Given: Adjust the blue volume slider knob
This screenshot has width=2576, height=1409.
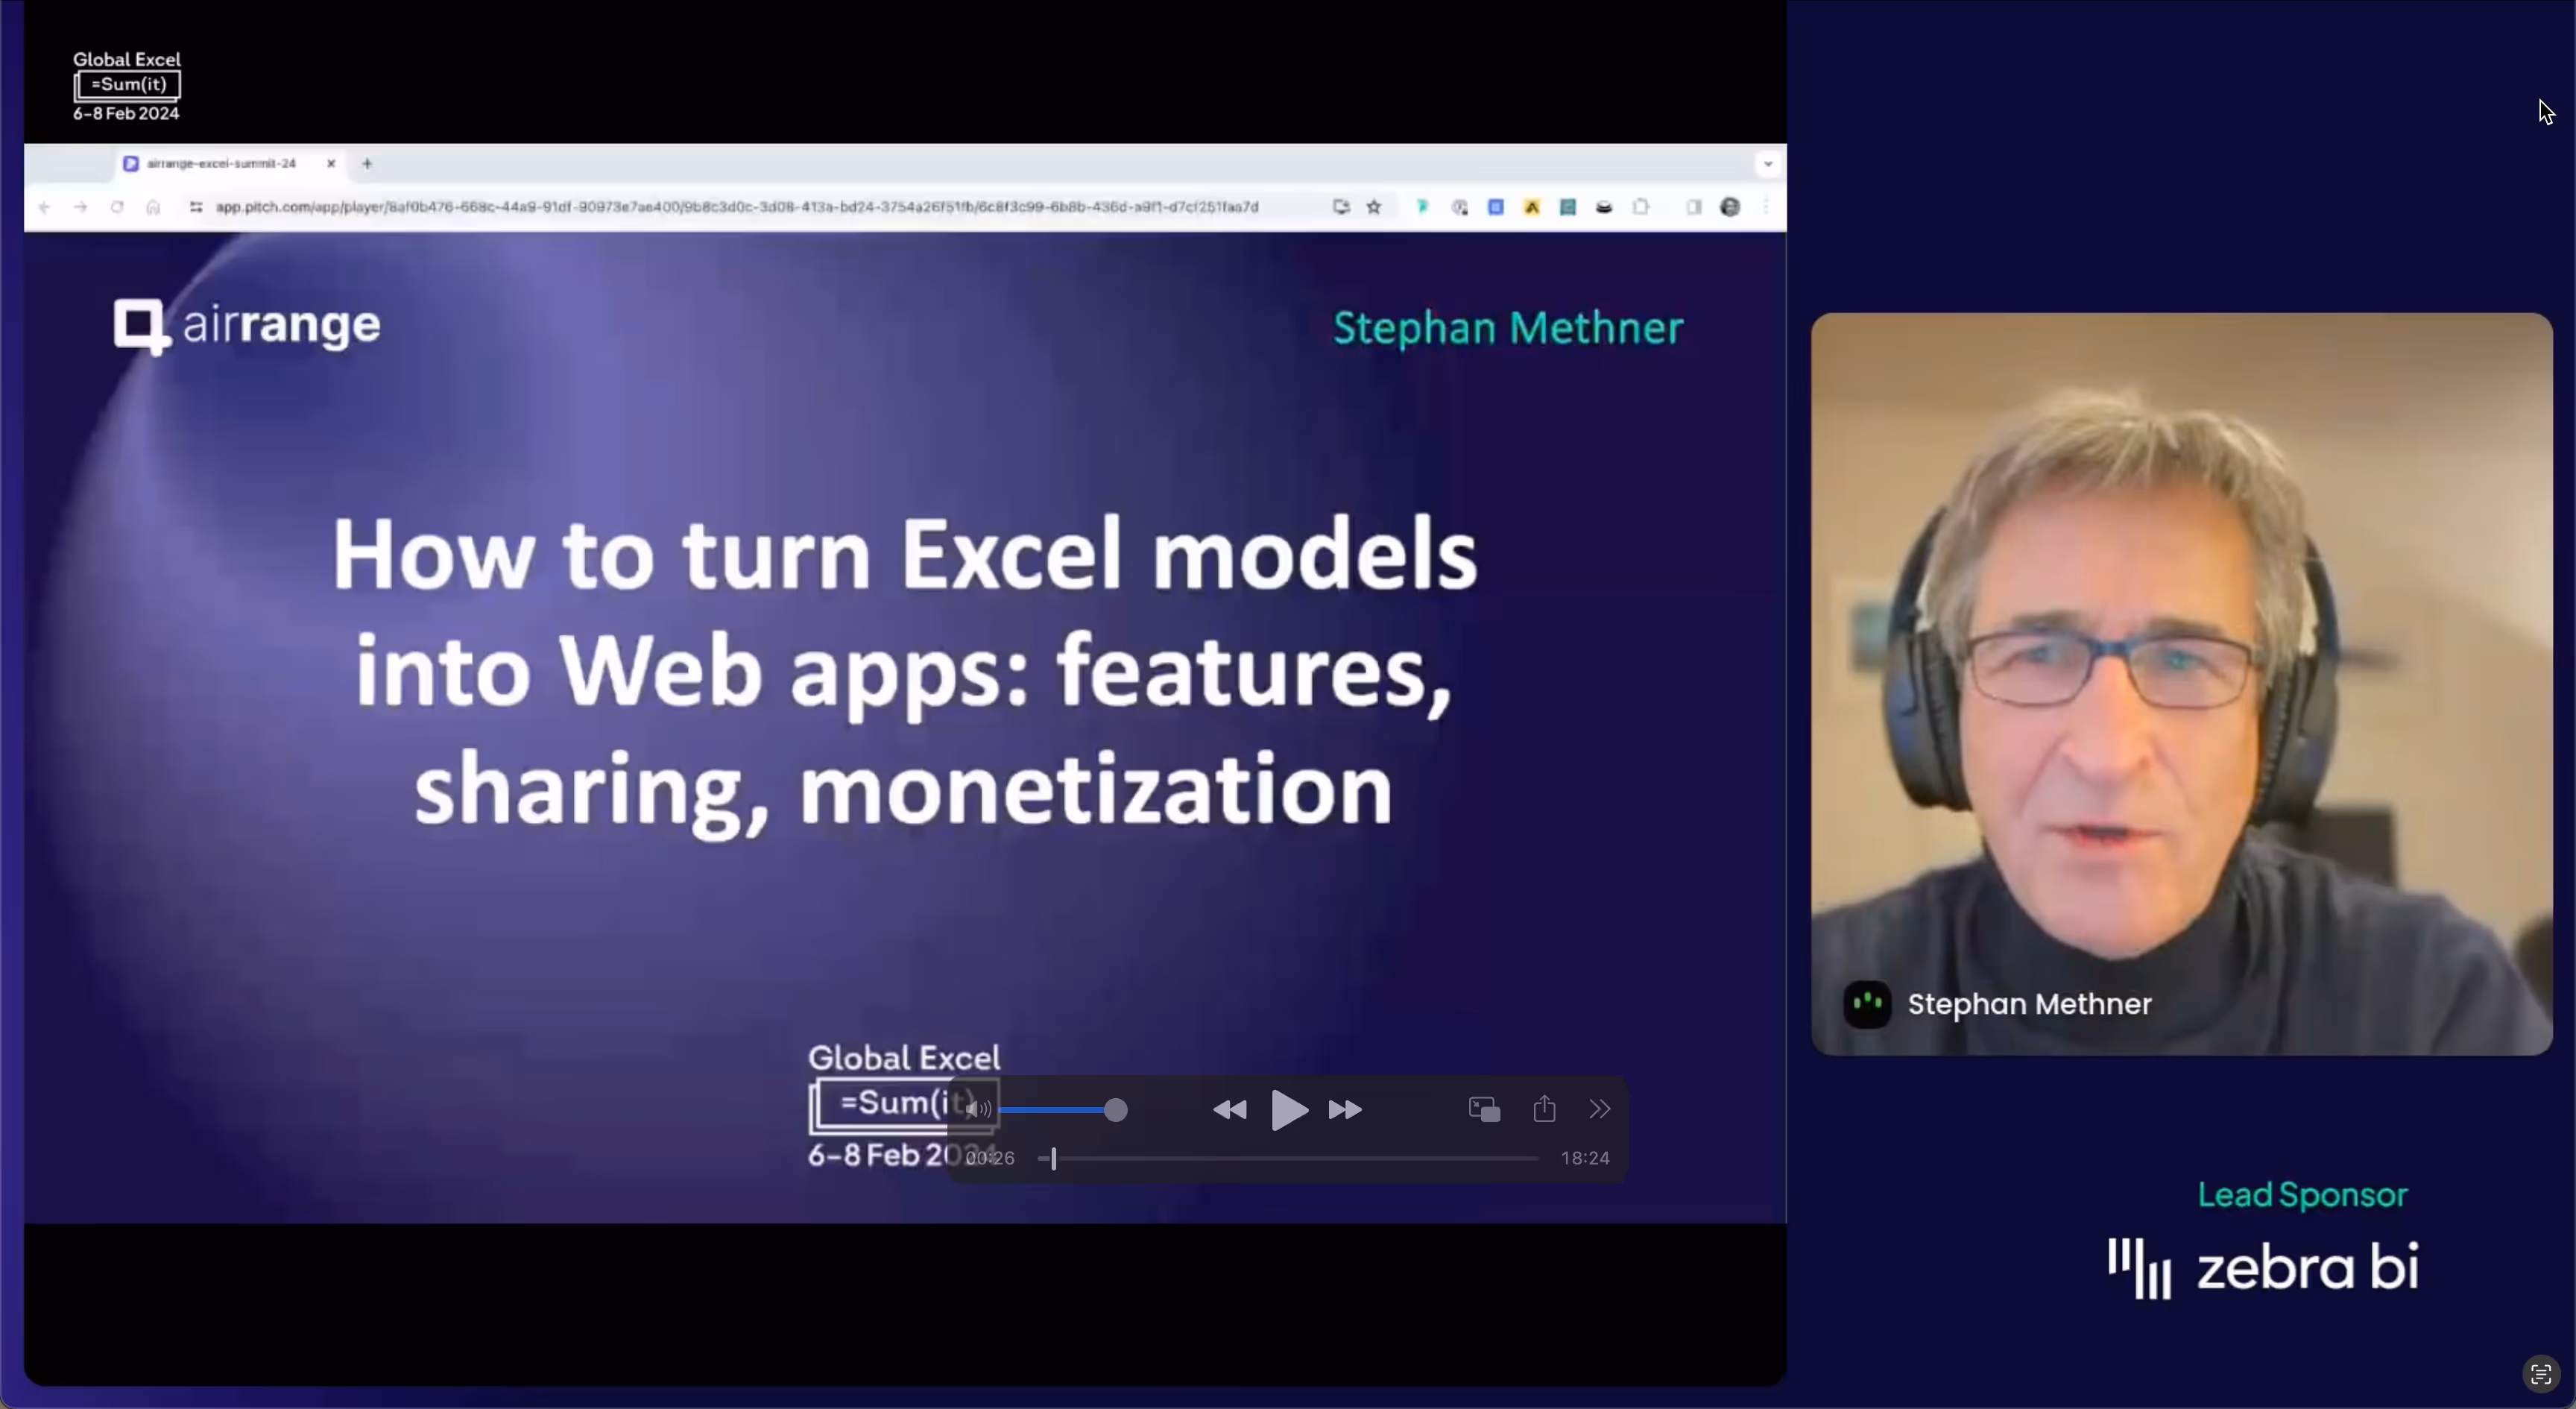Looking at the screenshot, I should point(1115,1110).
